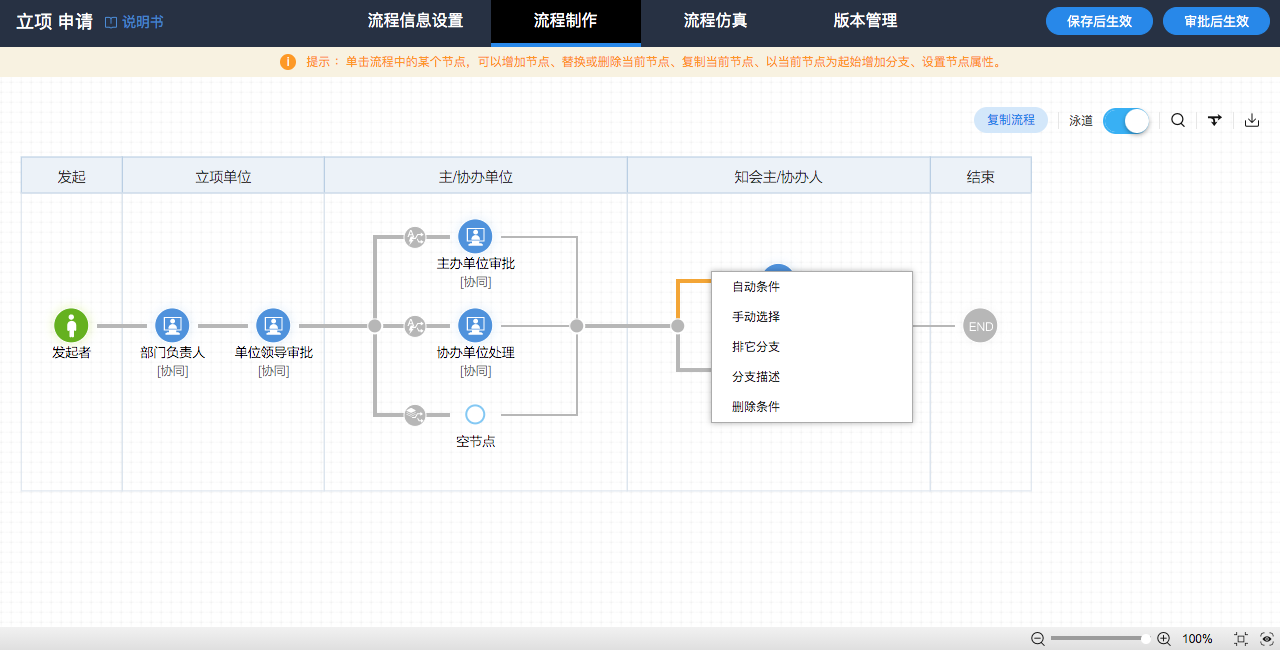Zoom out with the minus magnifier

coord(1038,638)
